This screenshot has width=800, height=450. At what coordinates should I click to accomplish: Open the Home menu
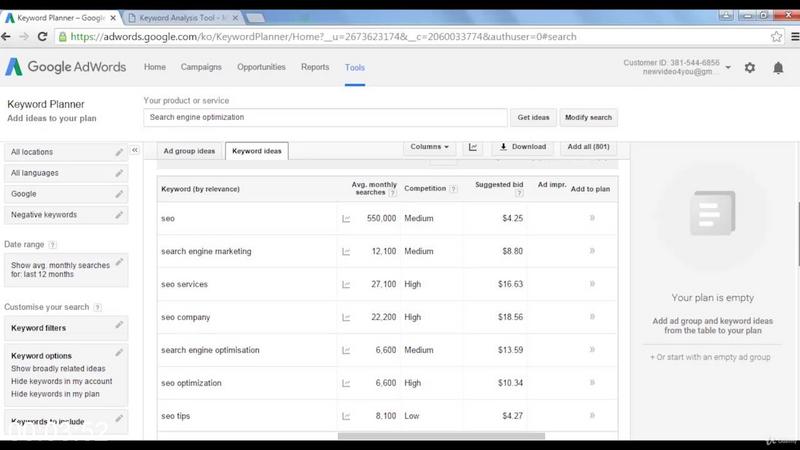pyautogui.click(x=155, y=67)
